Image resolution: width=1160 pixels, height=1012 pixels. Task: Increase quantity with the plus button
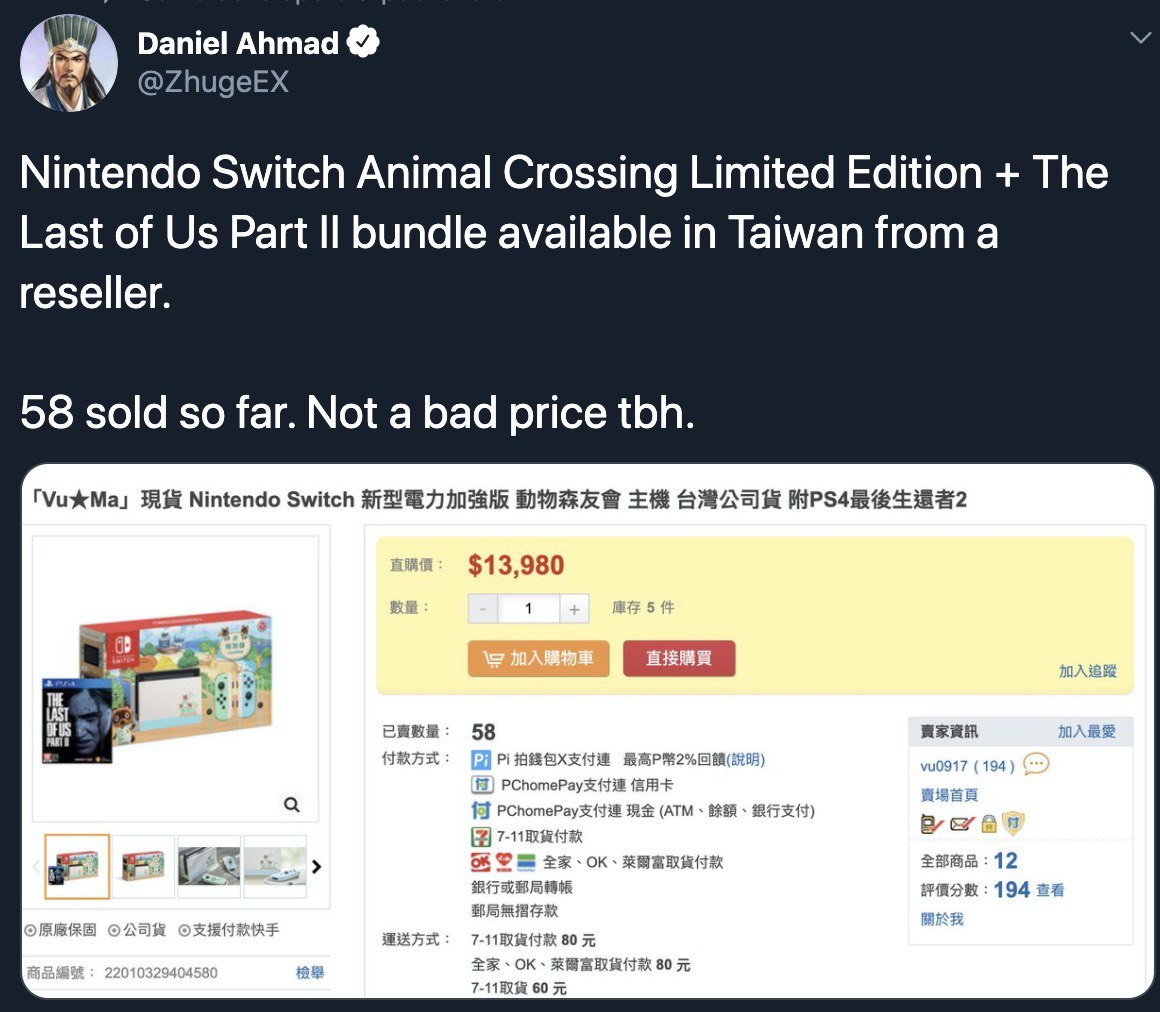tap(574, 608)
